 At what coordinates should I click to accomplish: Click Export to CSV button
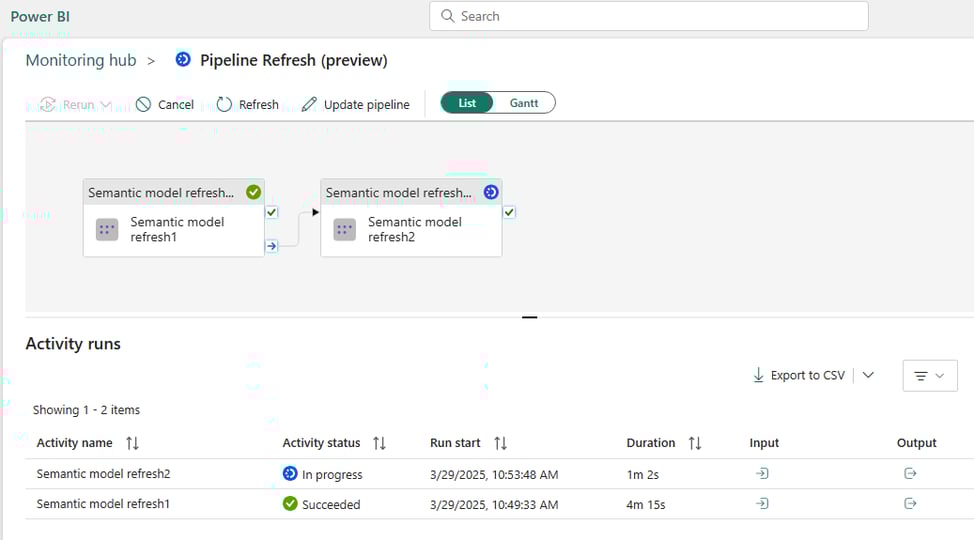click(x=799, y=375)
